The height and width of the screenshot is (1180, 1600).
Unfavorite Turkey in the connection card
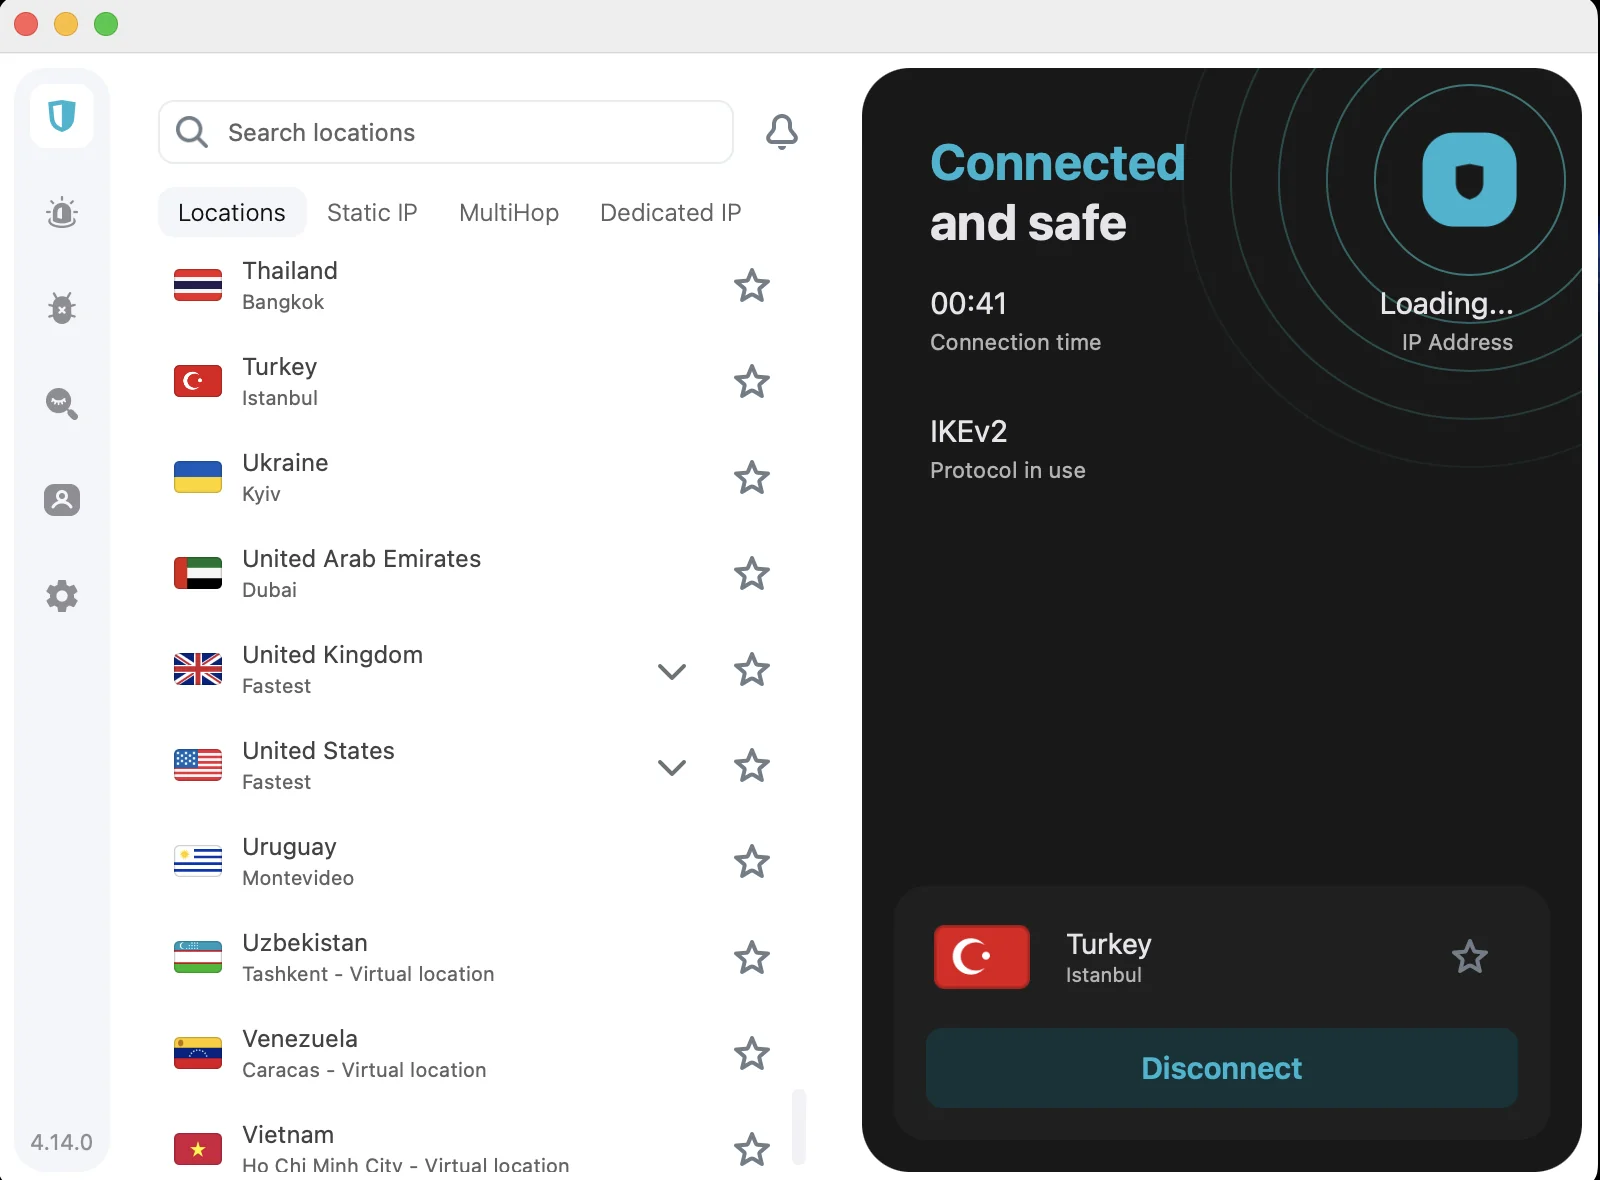[1470, 957]
